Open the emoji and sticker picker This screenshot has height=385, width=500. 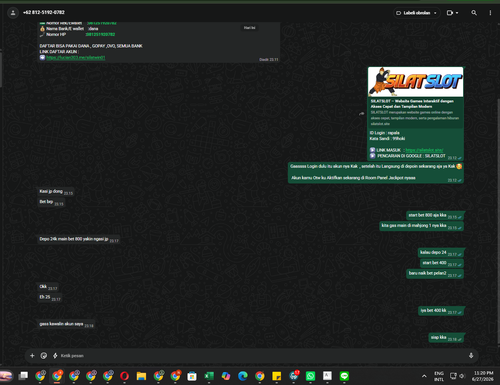point(44,356)
